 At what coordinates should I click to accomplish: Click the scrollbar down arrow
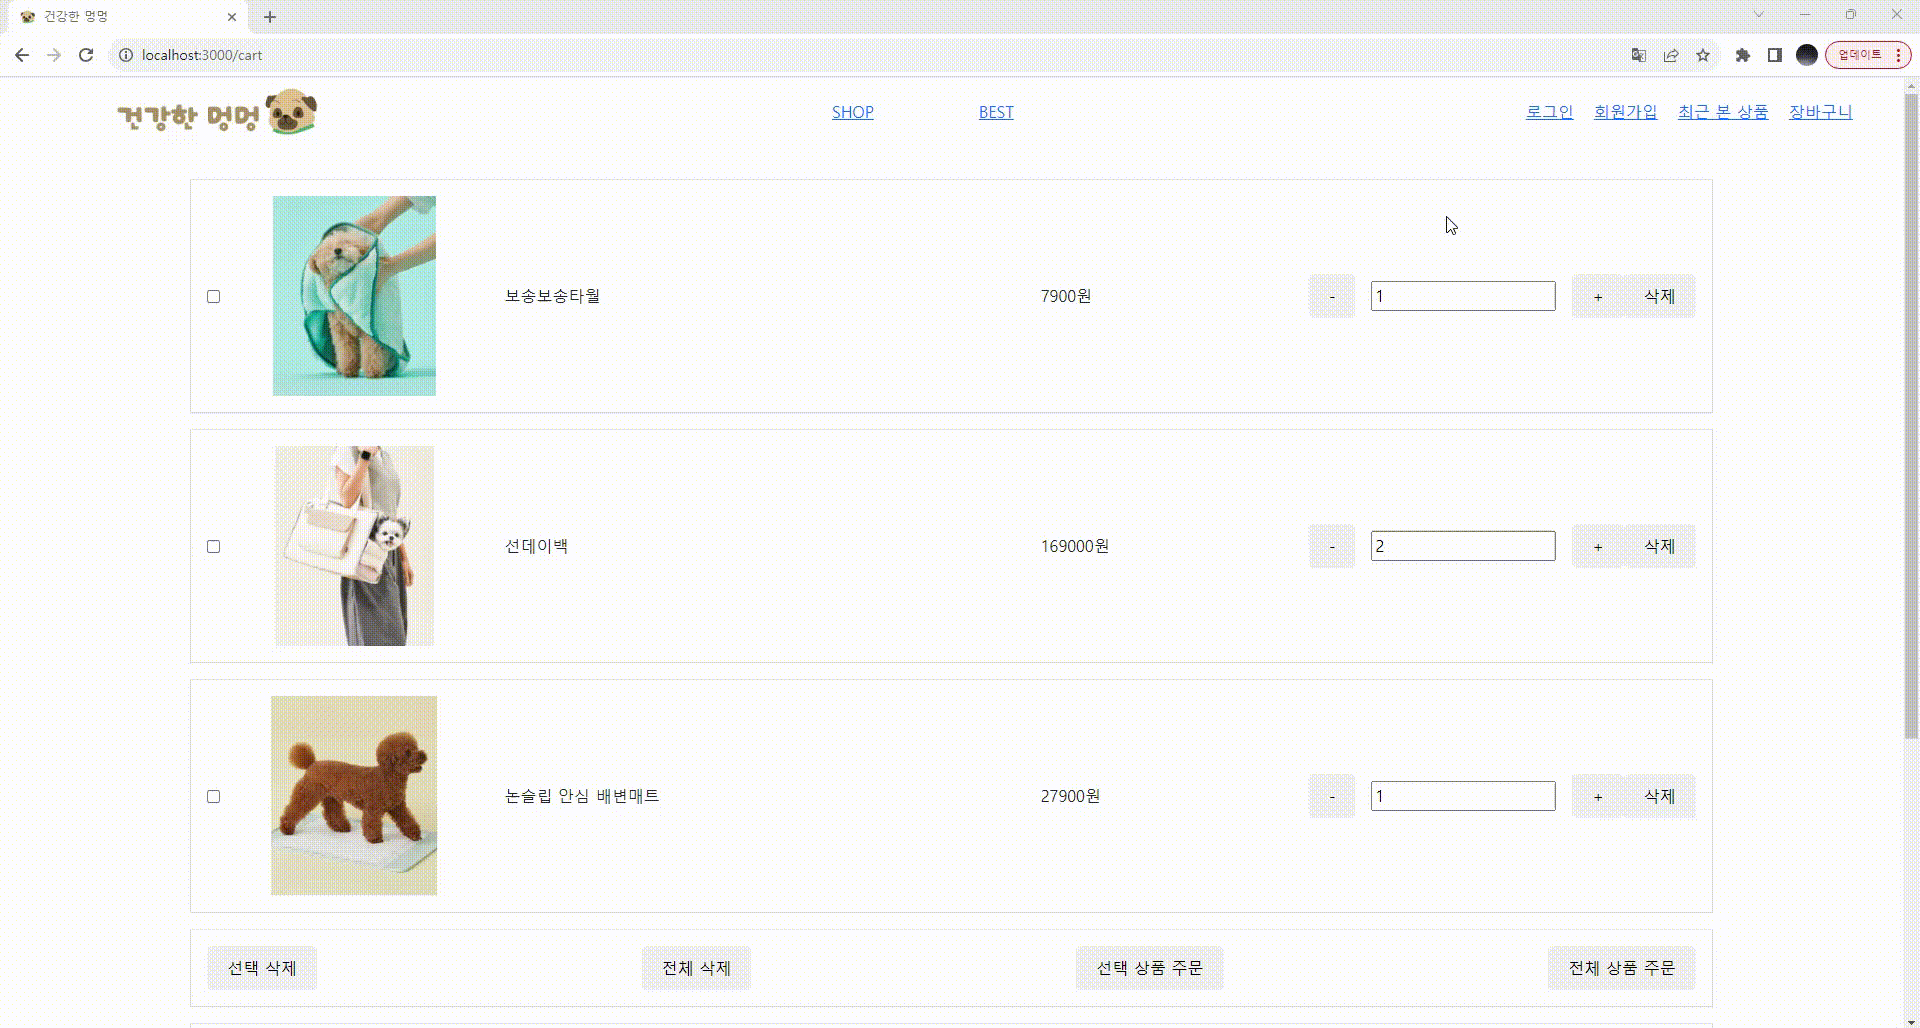tap(1911, 1021)
